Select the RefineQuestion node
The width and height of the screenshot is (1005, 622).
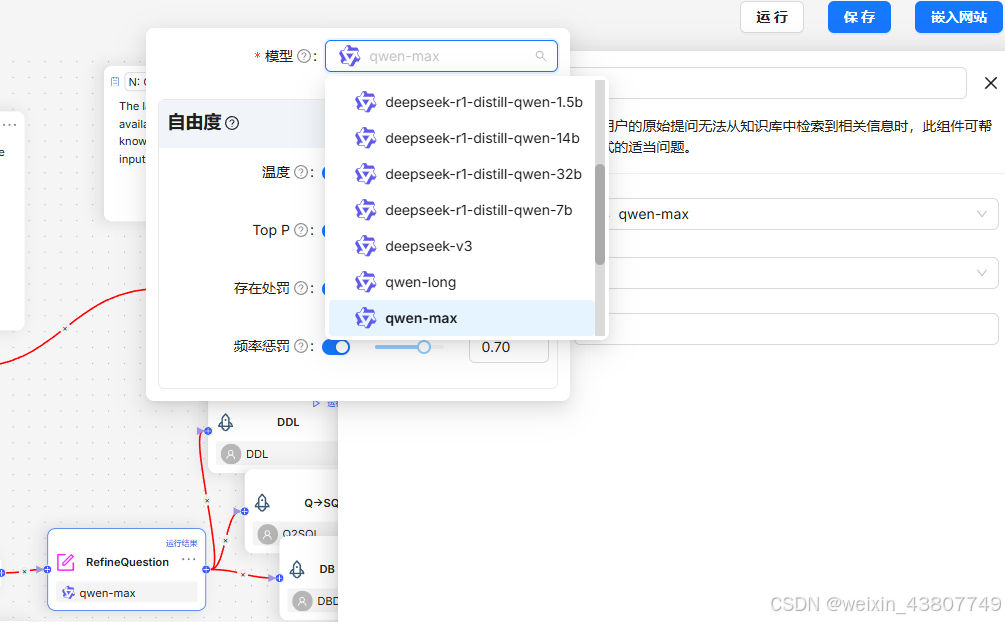pos(126,569)
